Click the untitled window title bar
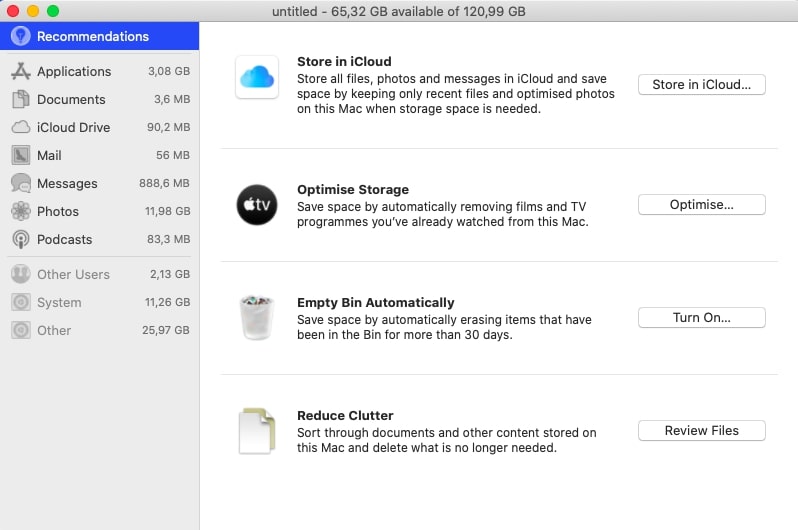The image size is (798, 530). [398, 11]
